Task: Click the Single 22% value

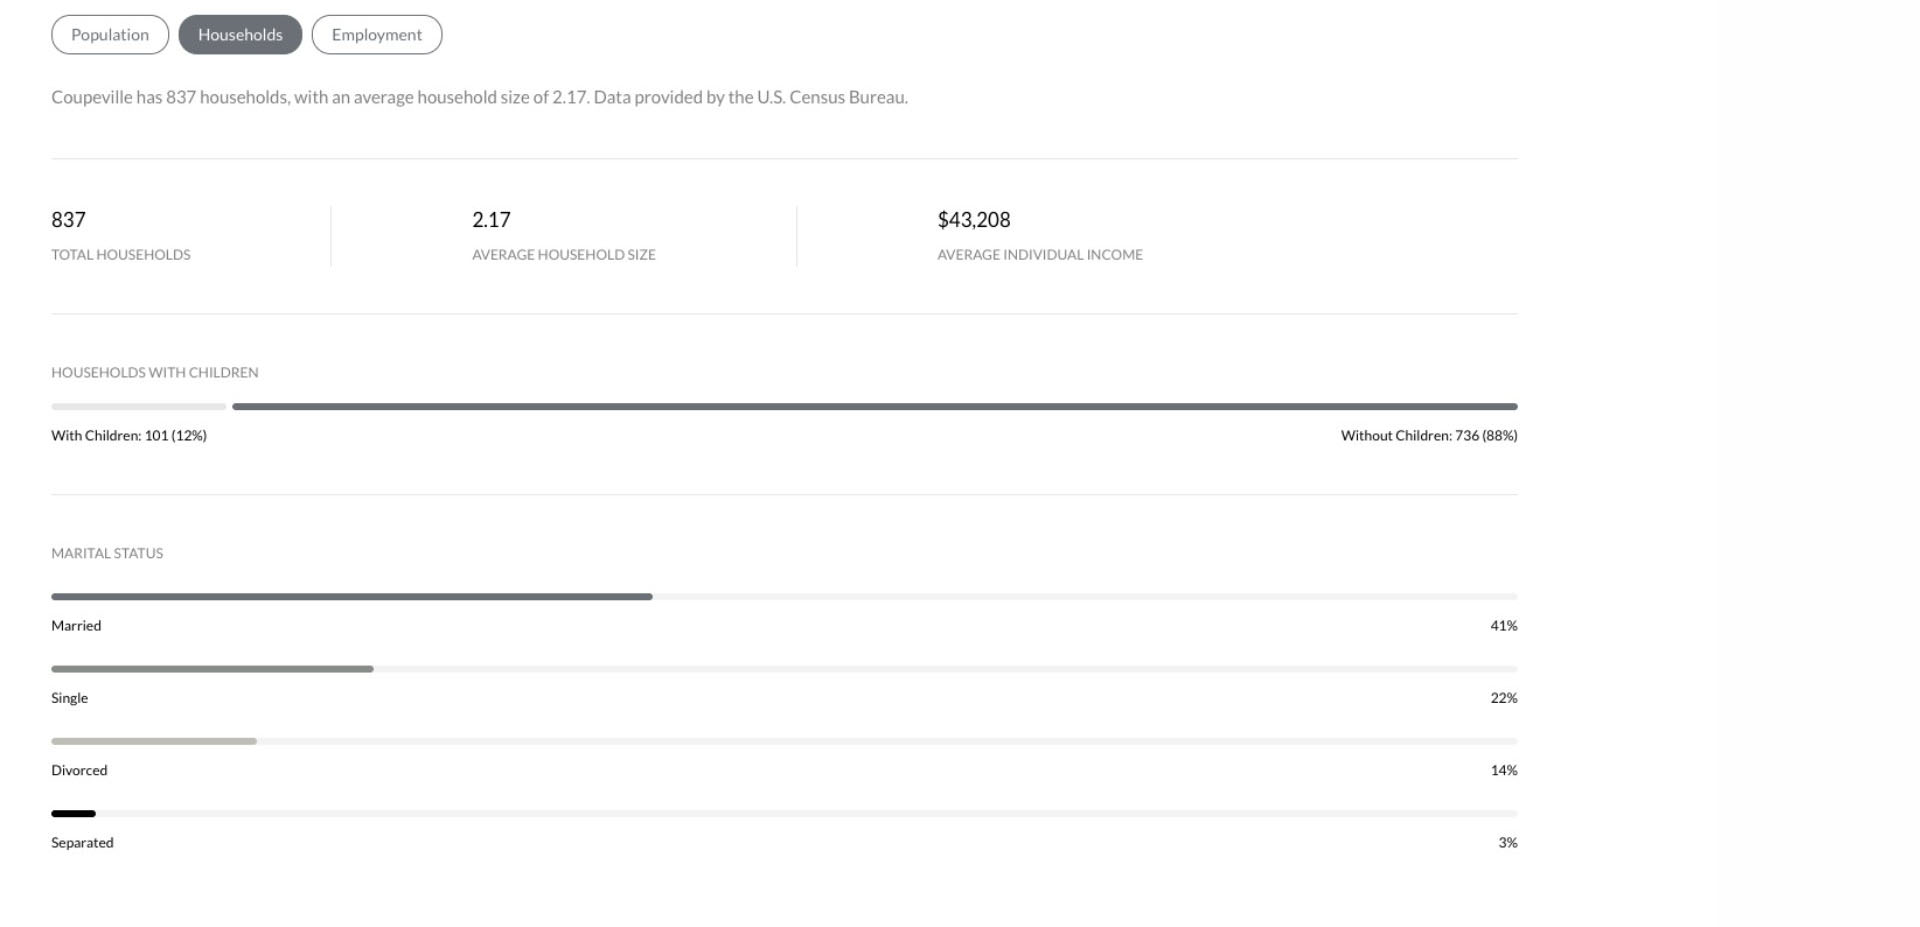Action: click(x=1503, y=698)
